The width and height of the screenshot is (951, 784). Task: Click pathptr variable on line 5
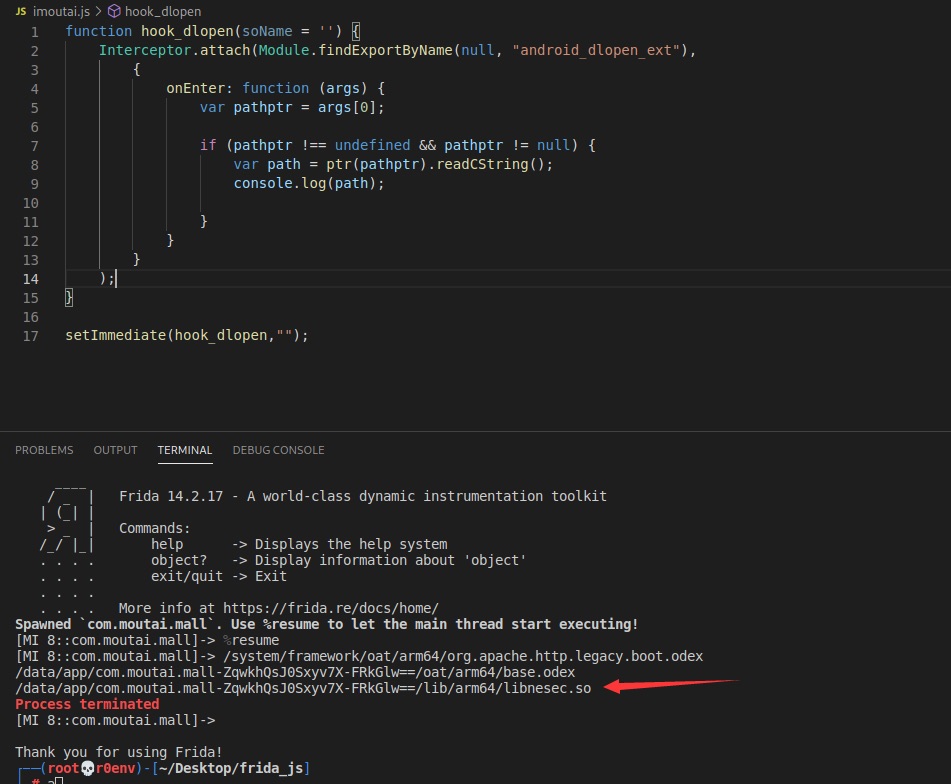point(263,107)
